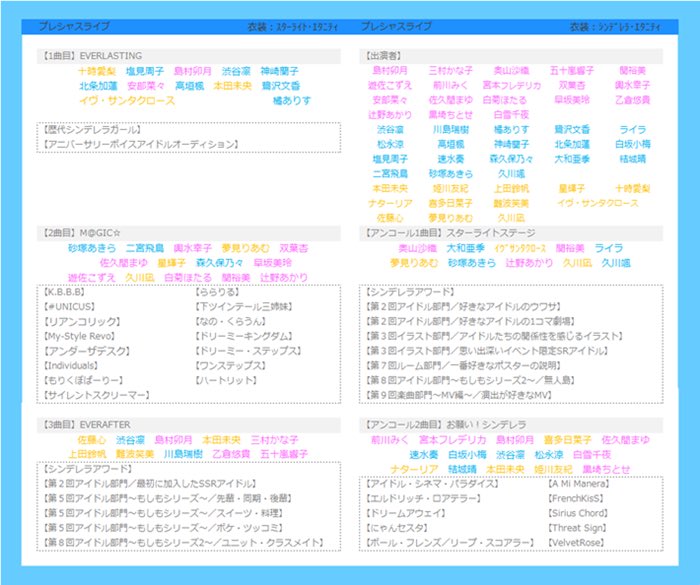700x585 pixels.
Task: Select the 【K.B.B.B】 unit entry
Action: point(64,292)
